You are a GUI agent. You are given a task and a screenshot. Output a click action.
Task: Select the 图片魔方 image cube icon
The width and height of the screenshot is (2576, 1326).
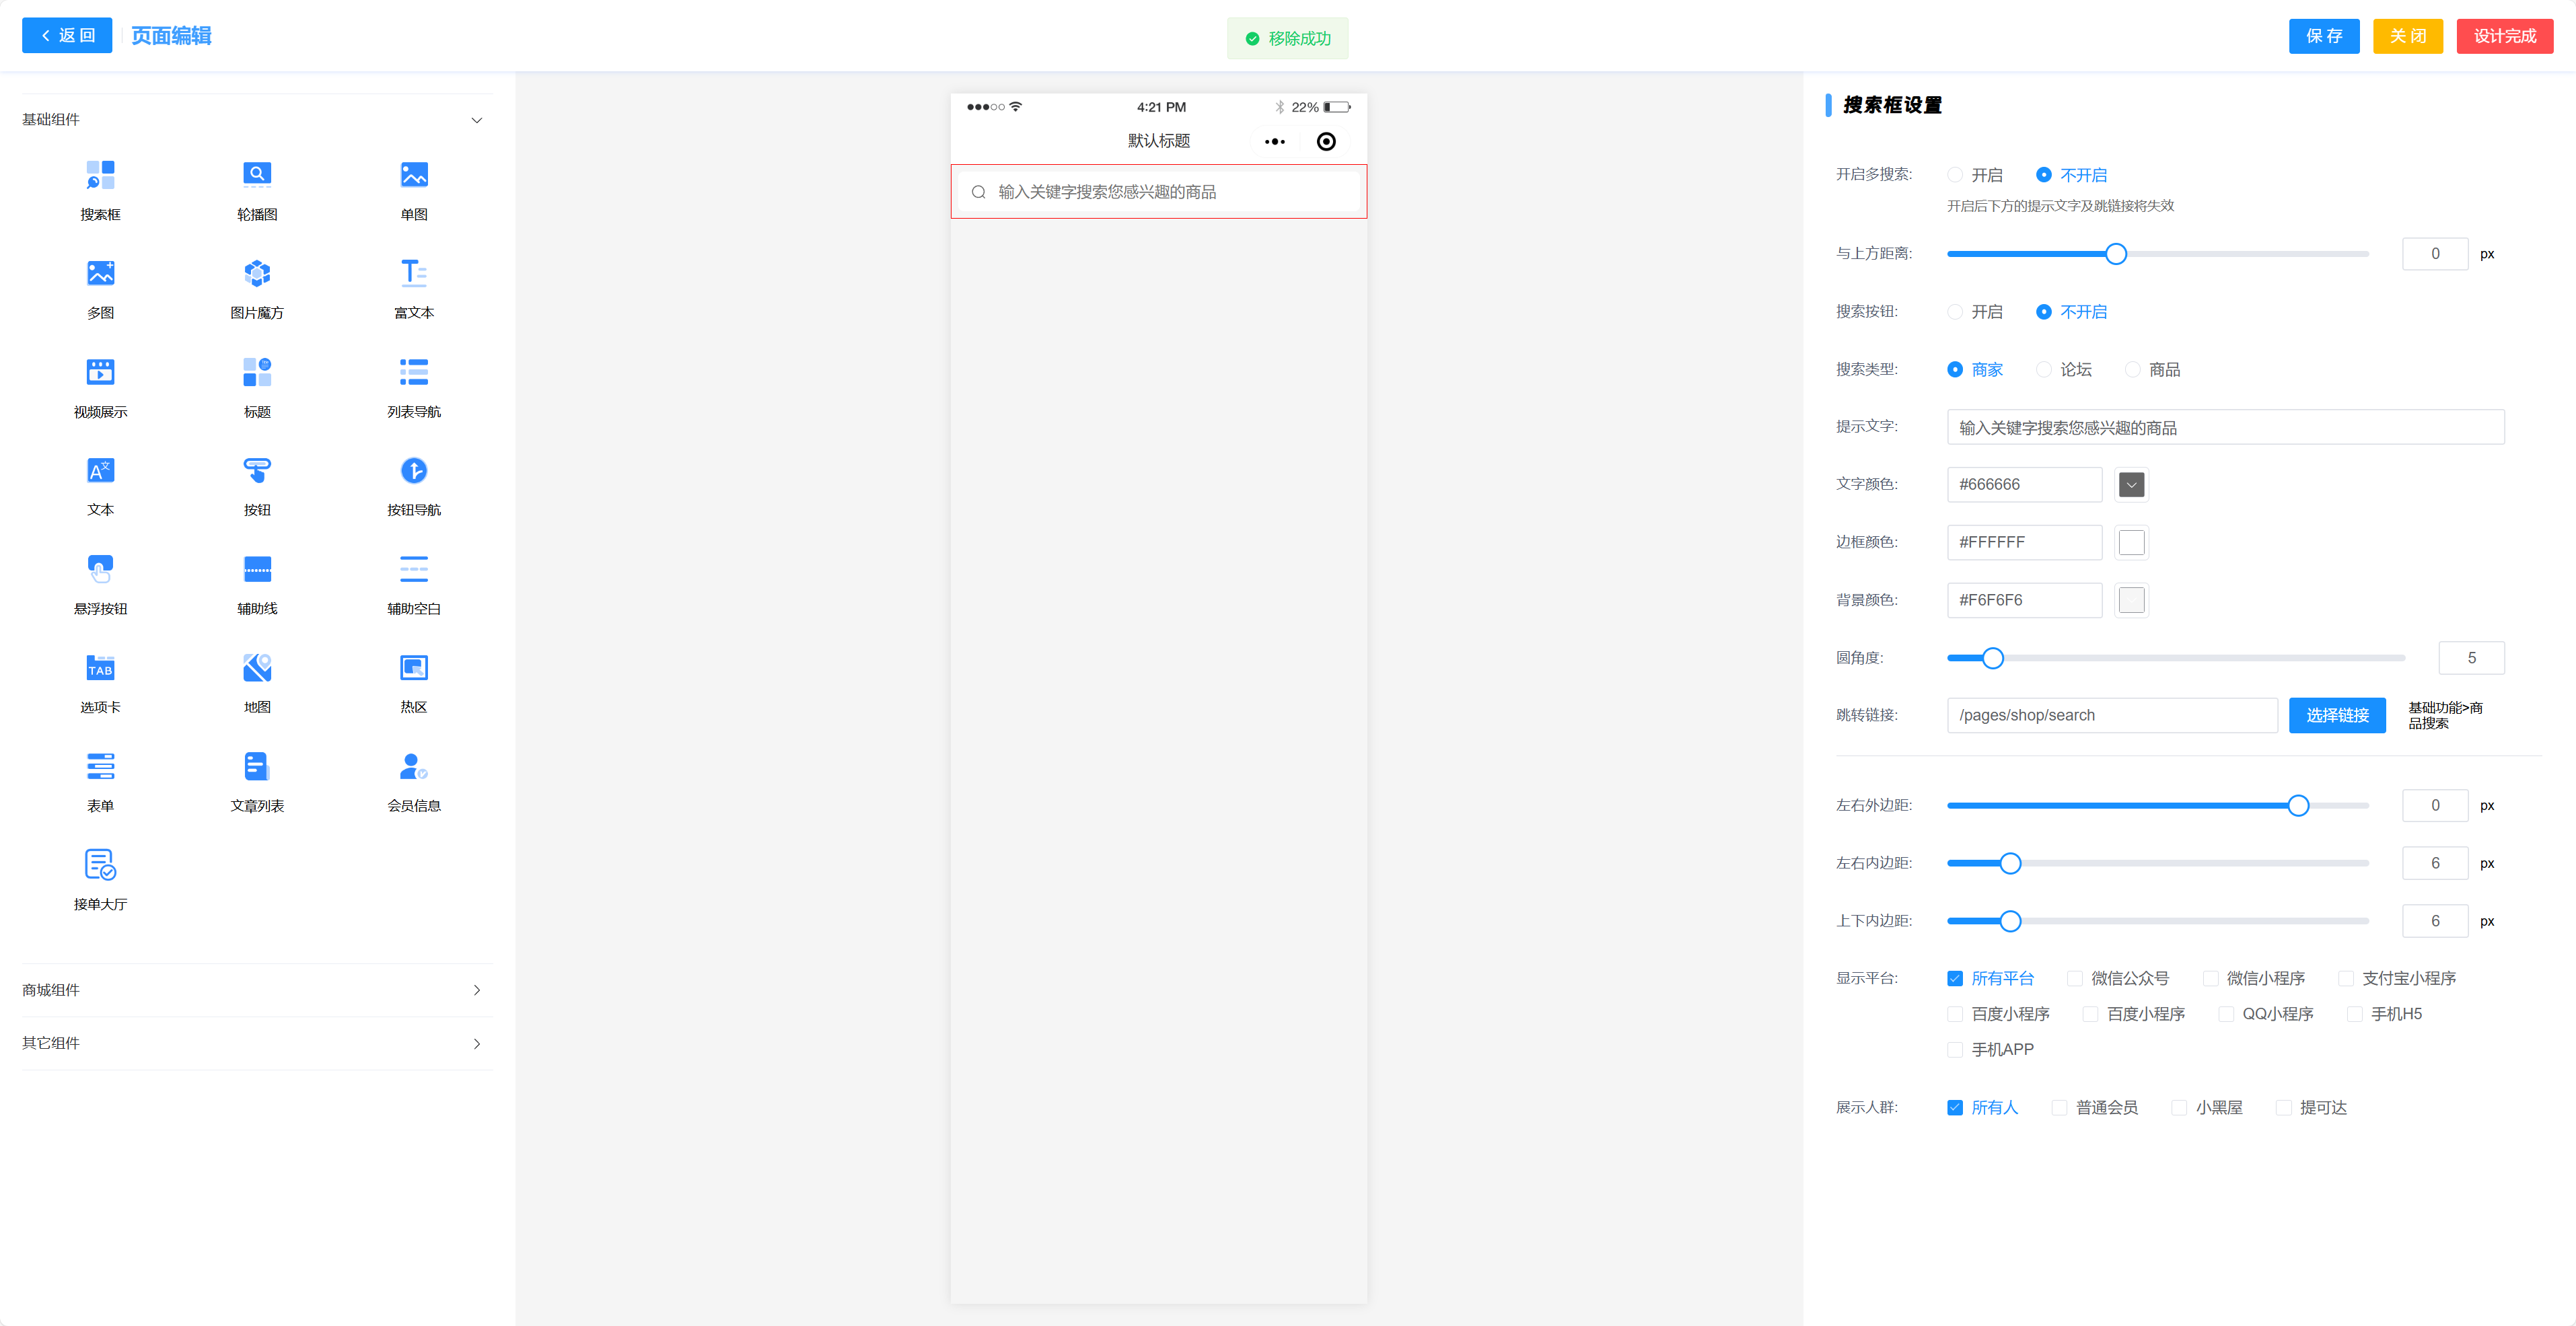(257, 274)
